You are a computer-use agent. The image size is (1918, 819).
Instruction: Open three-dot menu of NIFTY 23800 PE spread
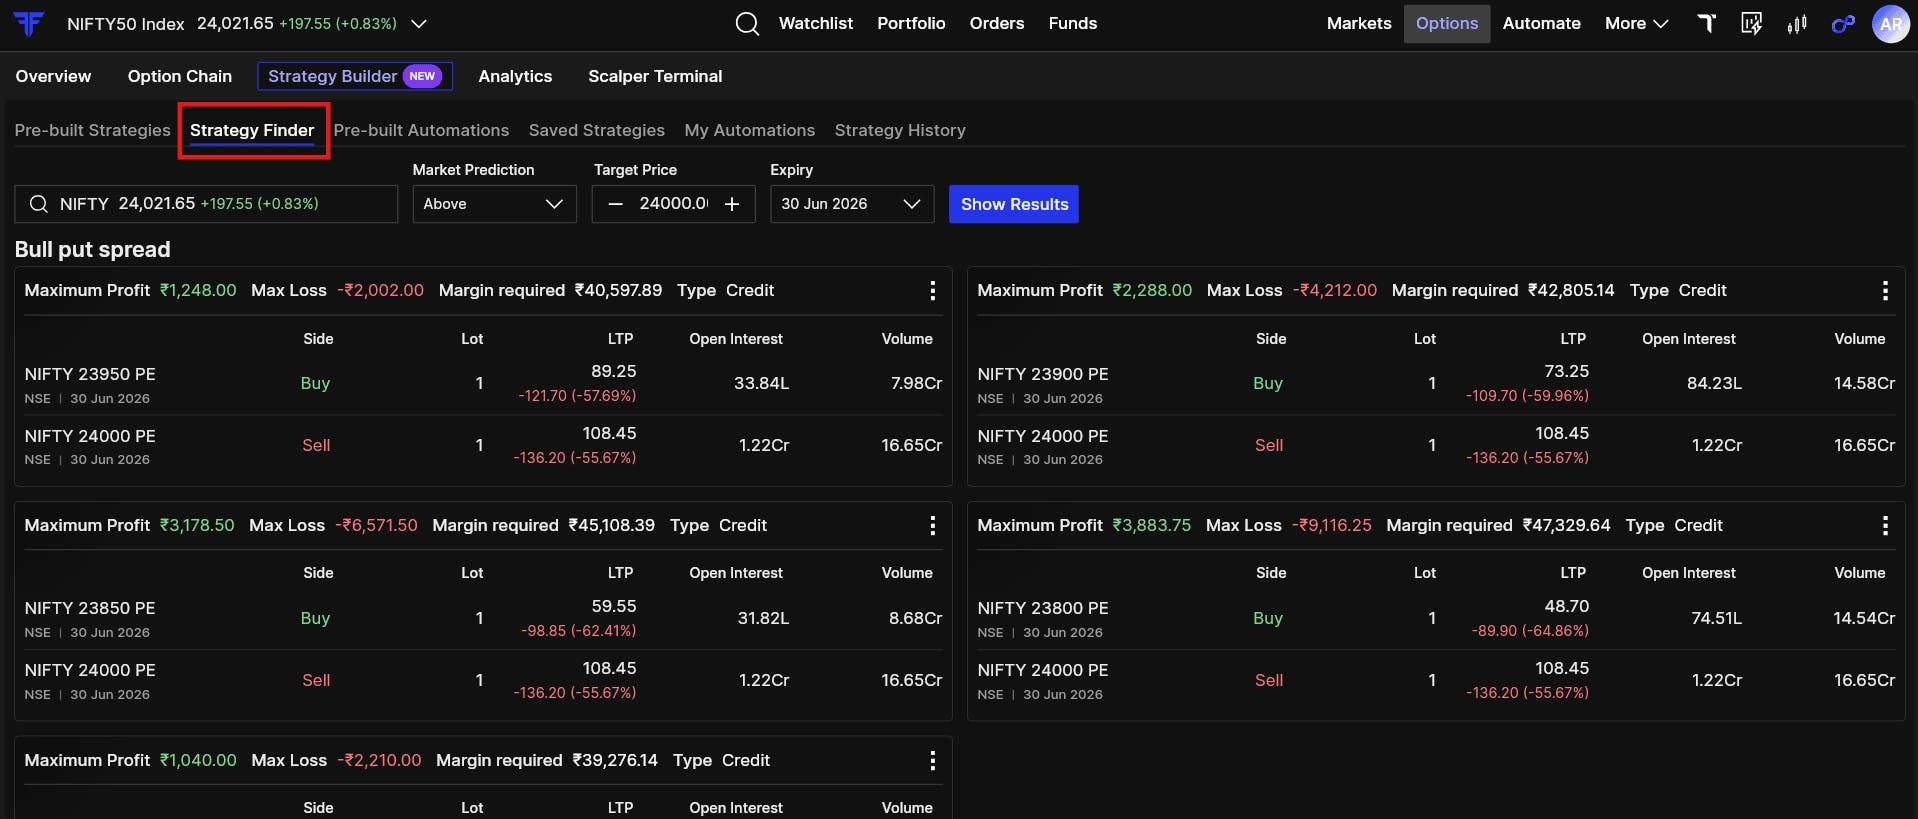pyautogui.click(x=1886, y=525)
